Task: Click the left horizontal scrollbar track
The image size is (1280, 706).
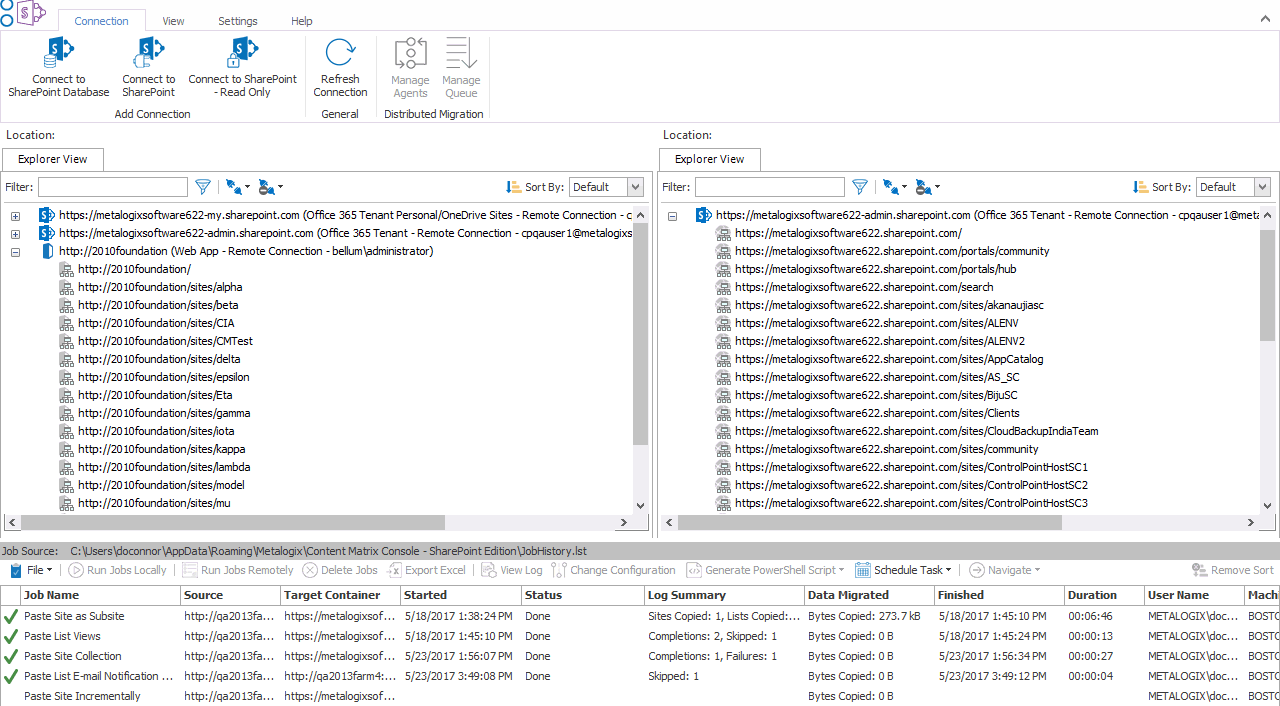Action: pyautogui.click(x=530, y=522)
